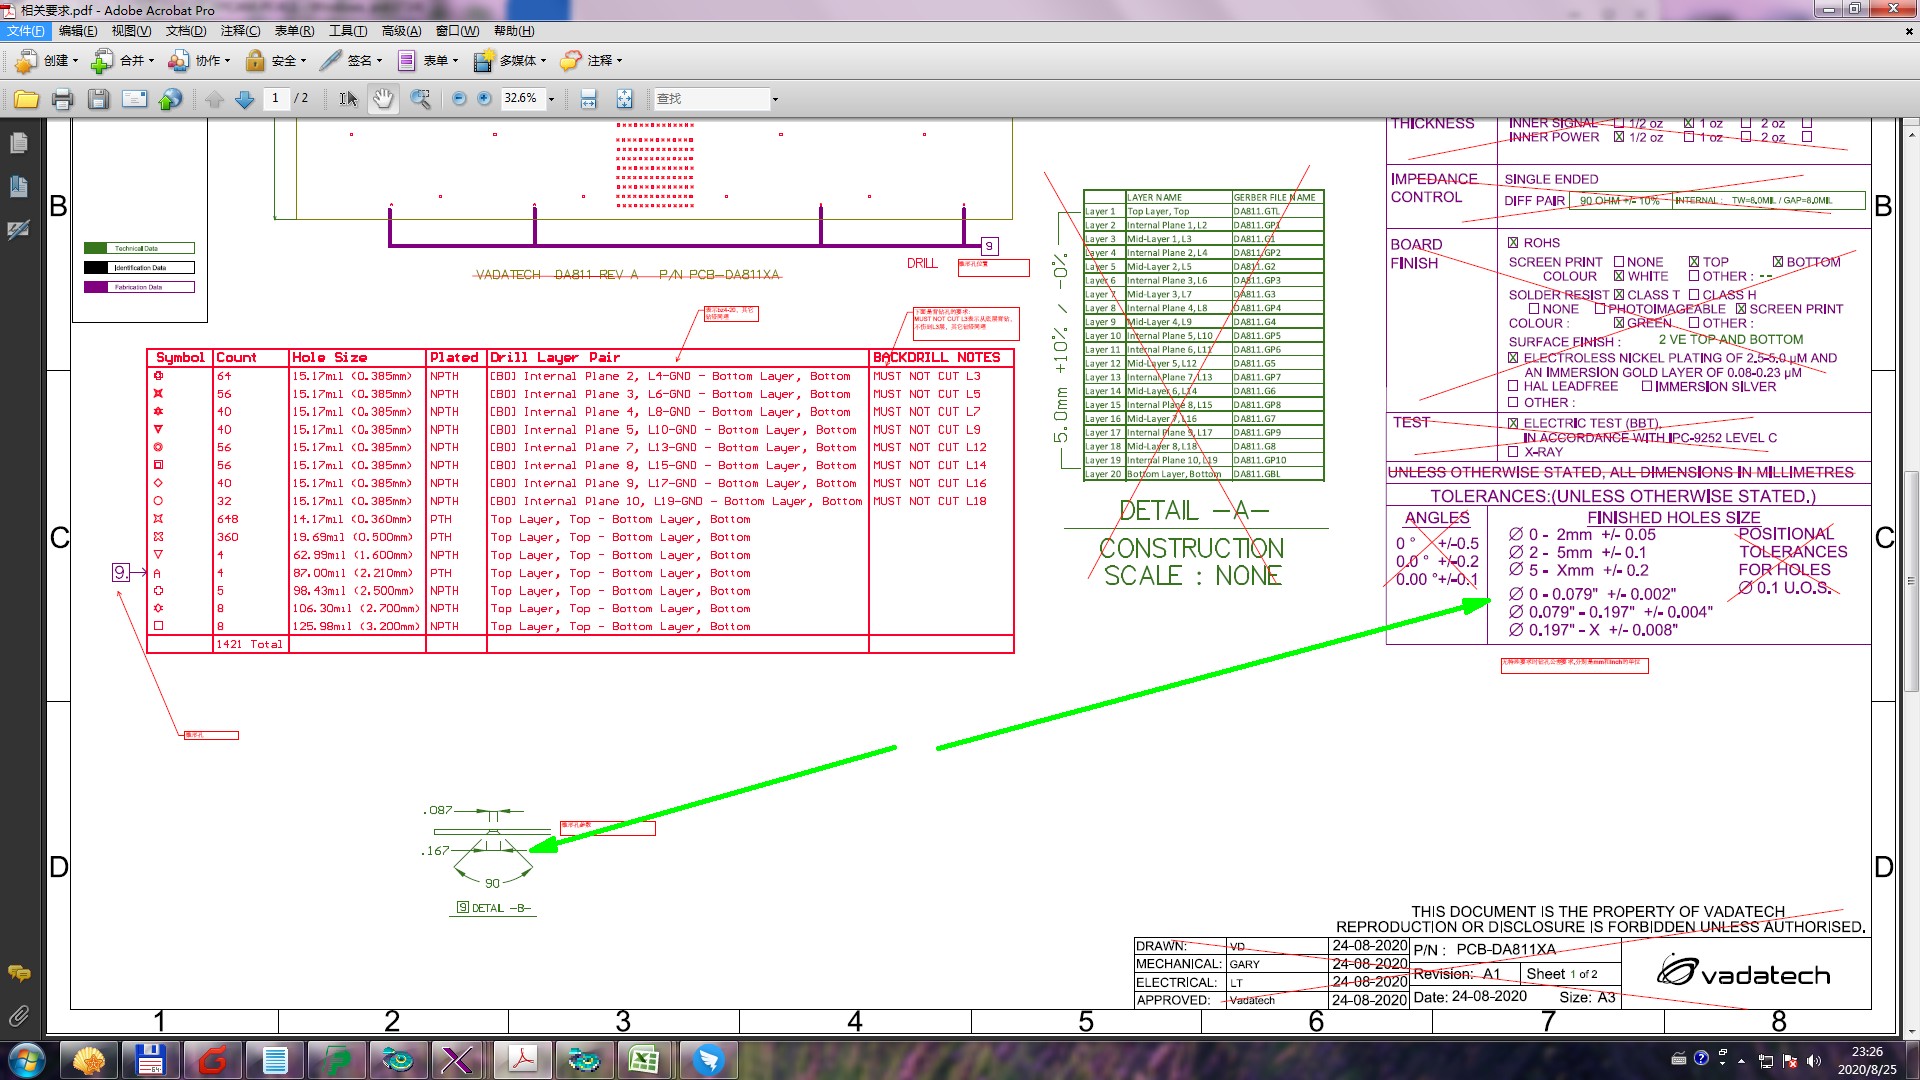Activate the Select text cursor tool
This screenshot has height=1080, width=1920.
(x=347, y=99)
